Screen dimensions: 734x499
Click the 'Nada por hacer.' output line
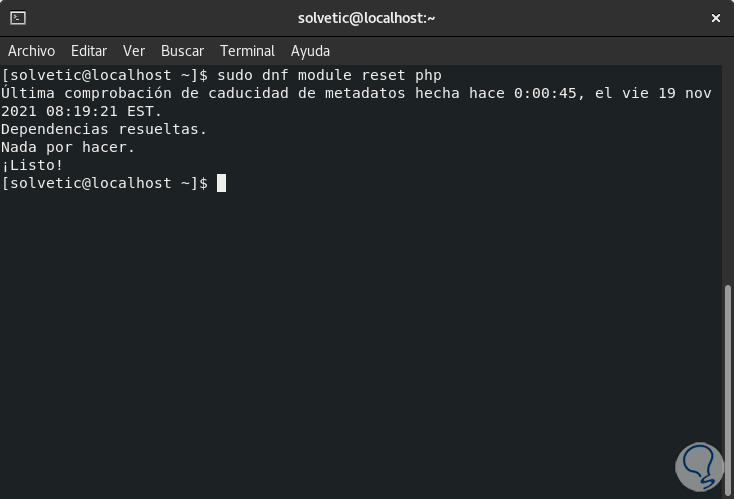pyautogui.click(x=68, y=147)
